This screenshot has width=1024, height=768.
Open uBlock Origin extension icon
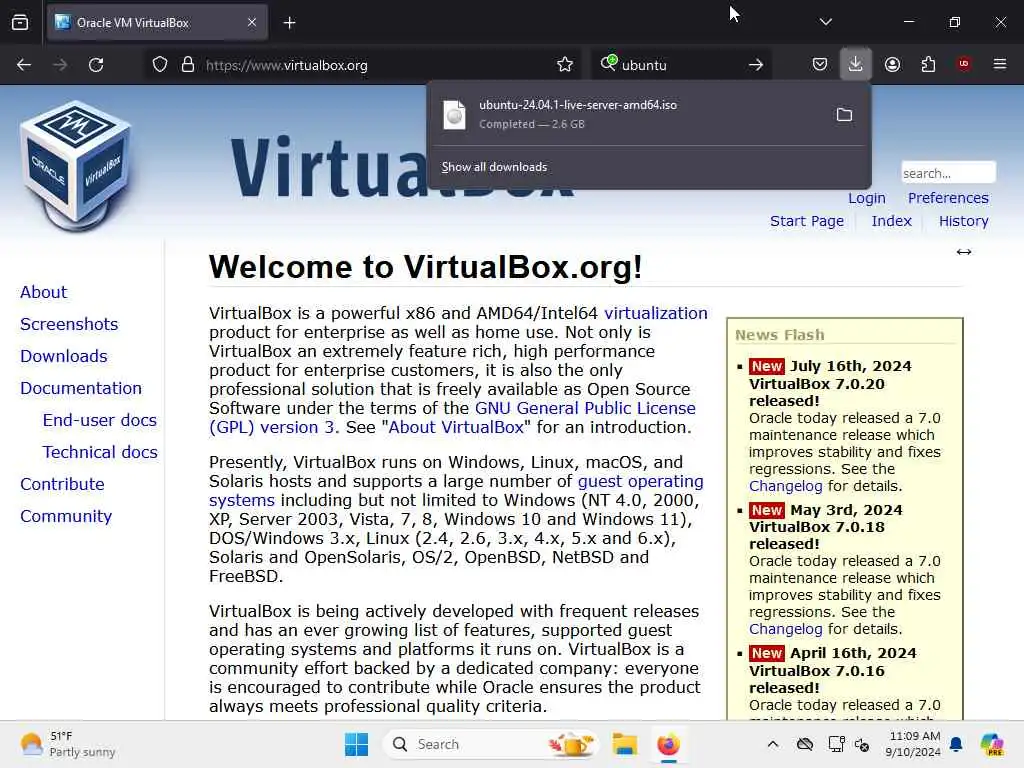coord(964,64)
